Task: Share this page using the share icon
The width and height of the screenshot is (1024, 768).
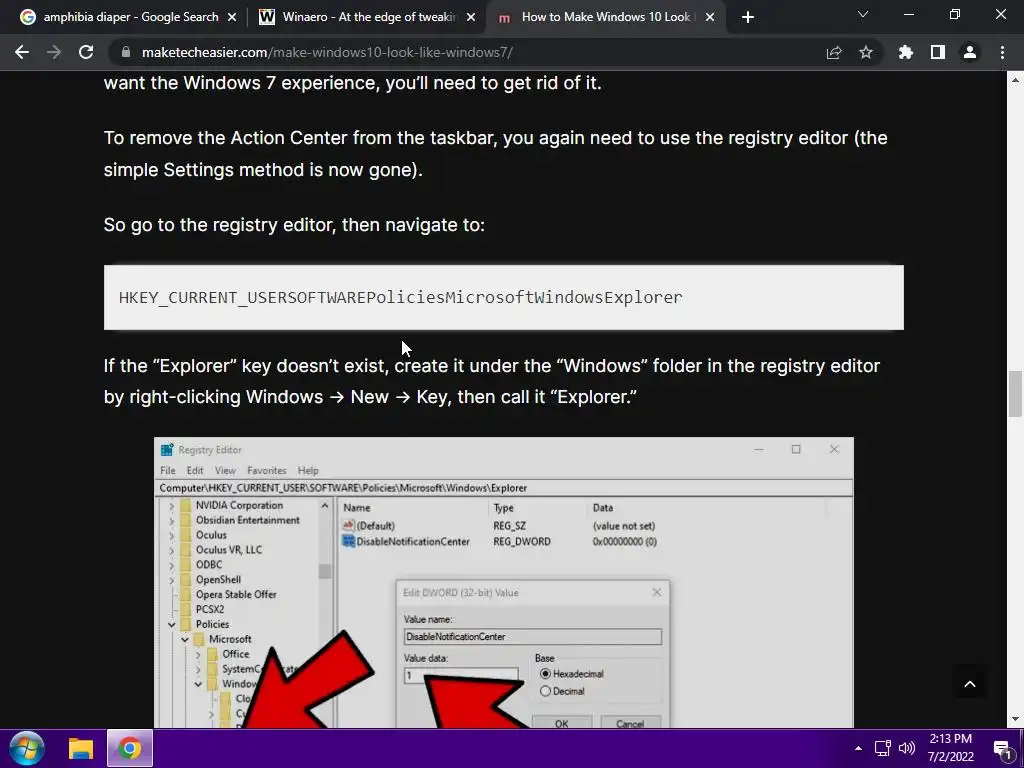Action: coord(834,52)
